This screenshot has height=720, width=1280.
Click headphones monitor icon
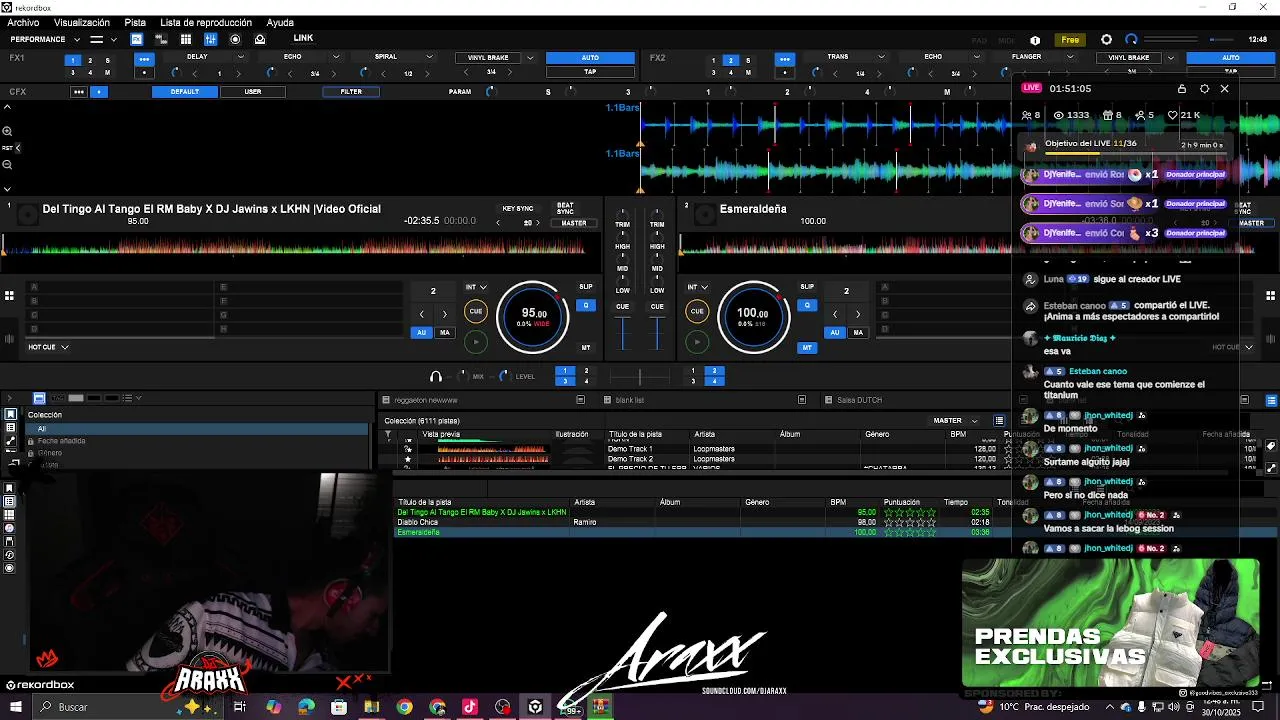click(435, 377)
